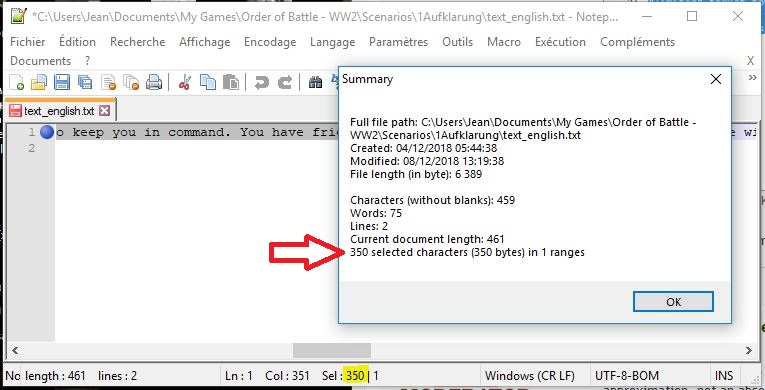Open the Macro menu
765x390 pixels.
(x=503, y=42)
